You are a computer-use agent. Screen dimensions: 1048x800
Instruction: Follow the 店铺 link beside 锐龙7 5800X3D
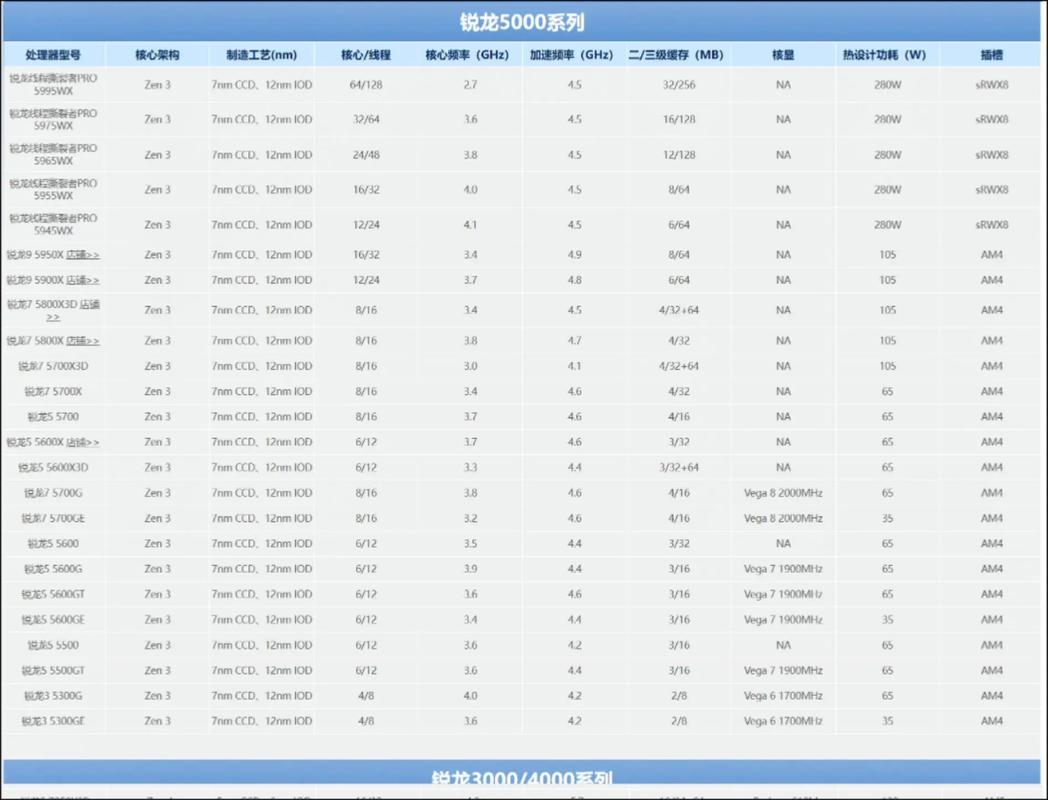point(89,304)
